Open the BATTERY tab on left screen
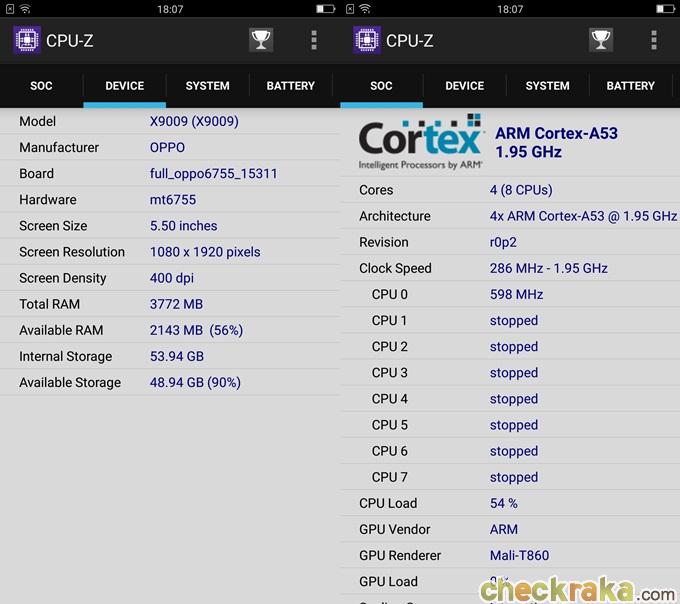The width and height of the screenshot is (680, 604). tap(291, 86)
